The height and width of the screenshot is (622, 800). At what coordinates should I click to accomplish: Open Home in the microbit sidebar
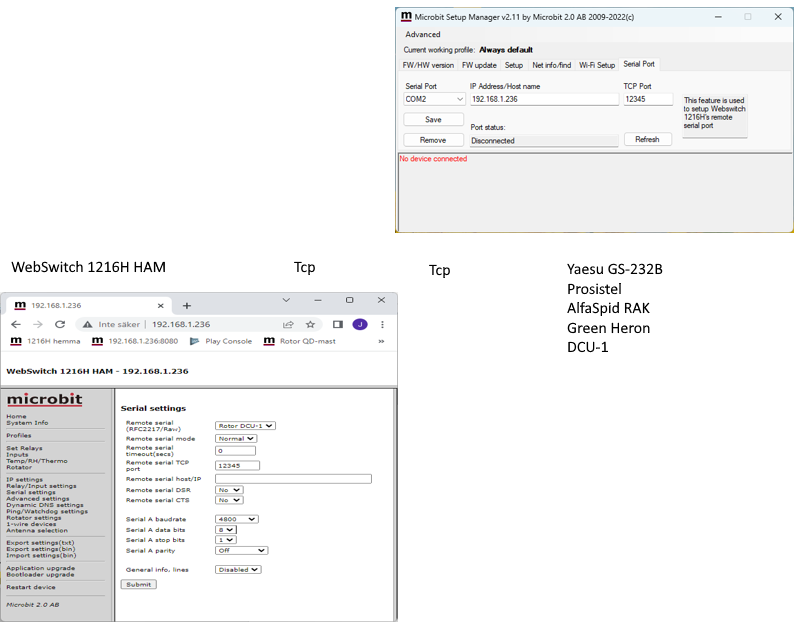click(16, 416)
